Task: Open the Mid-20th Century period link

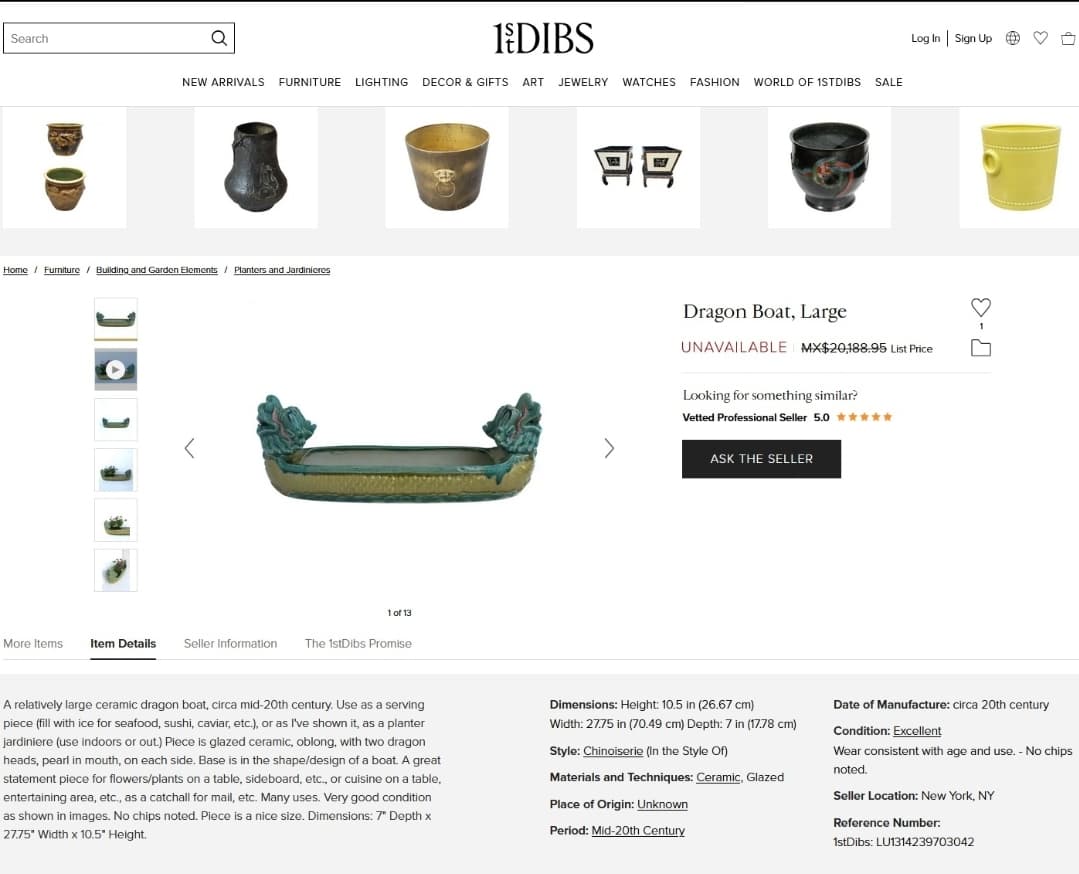Action: coord(638,831)
